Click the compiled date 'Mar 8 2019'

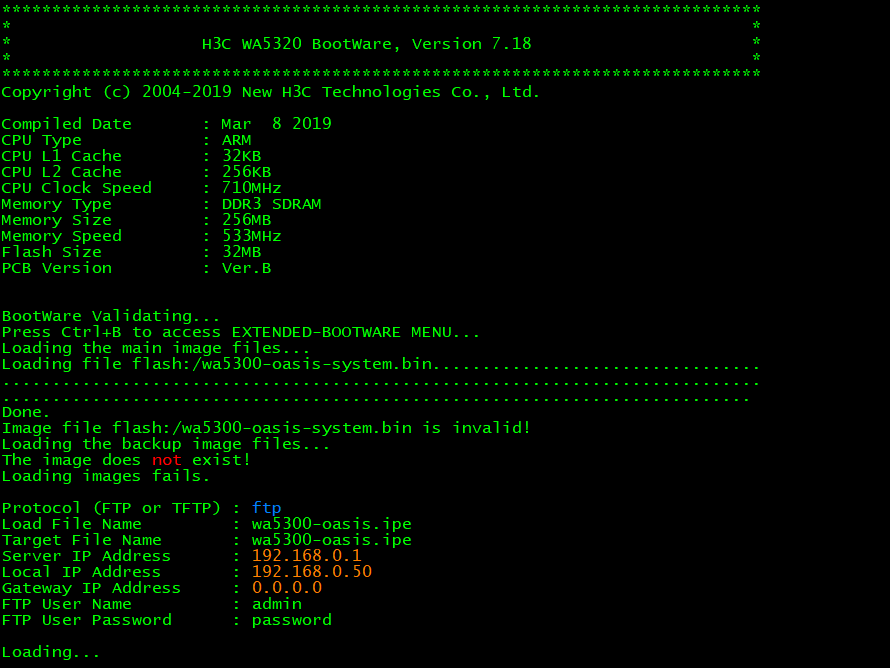(276, 124)
